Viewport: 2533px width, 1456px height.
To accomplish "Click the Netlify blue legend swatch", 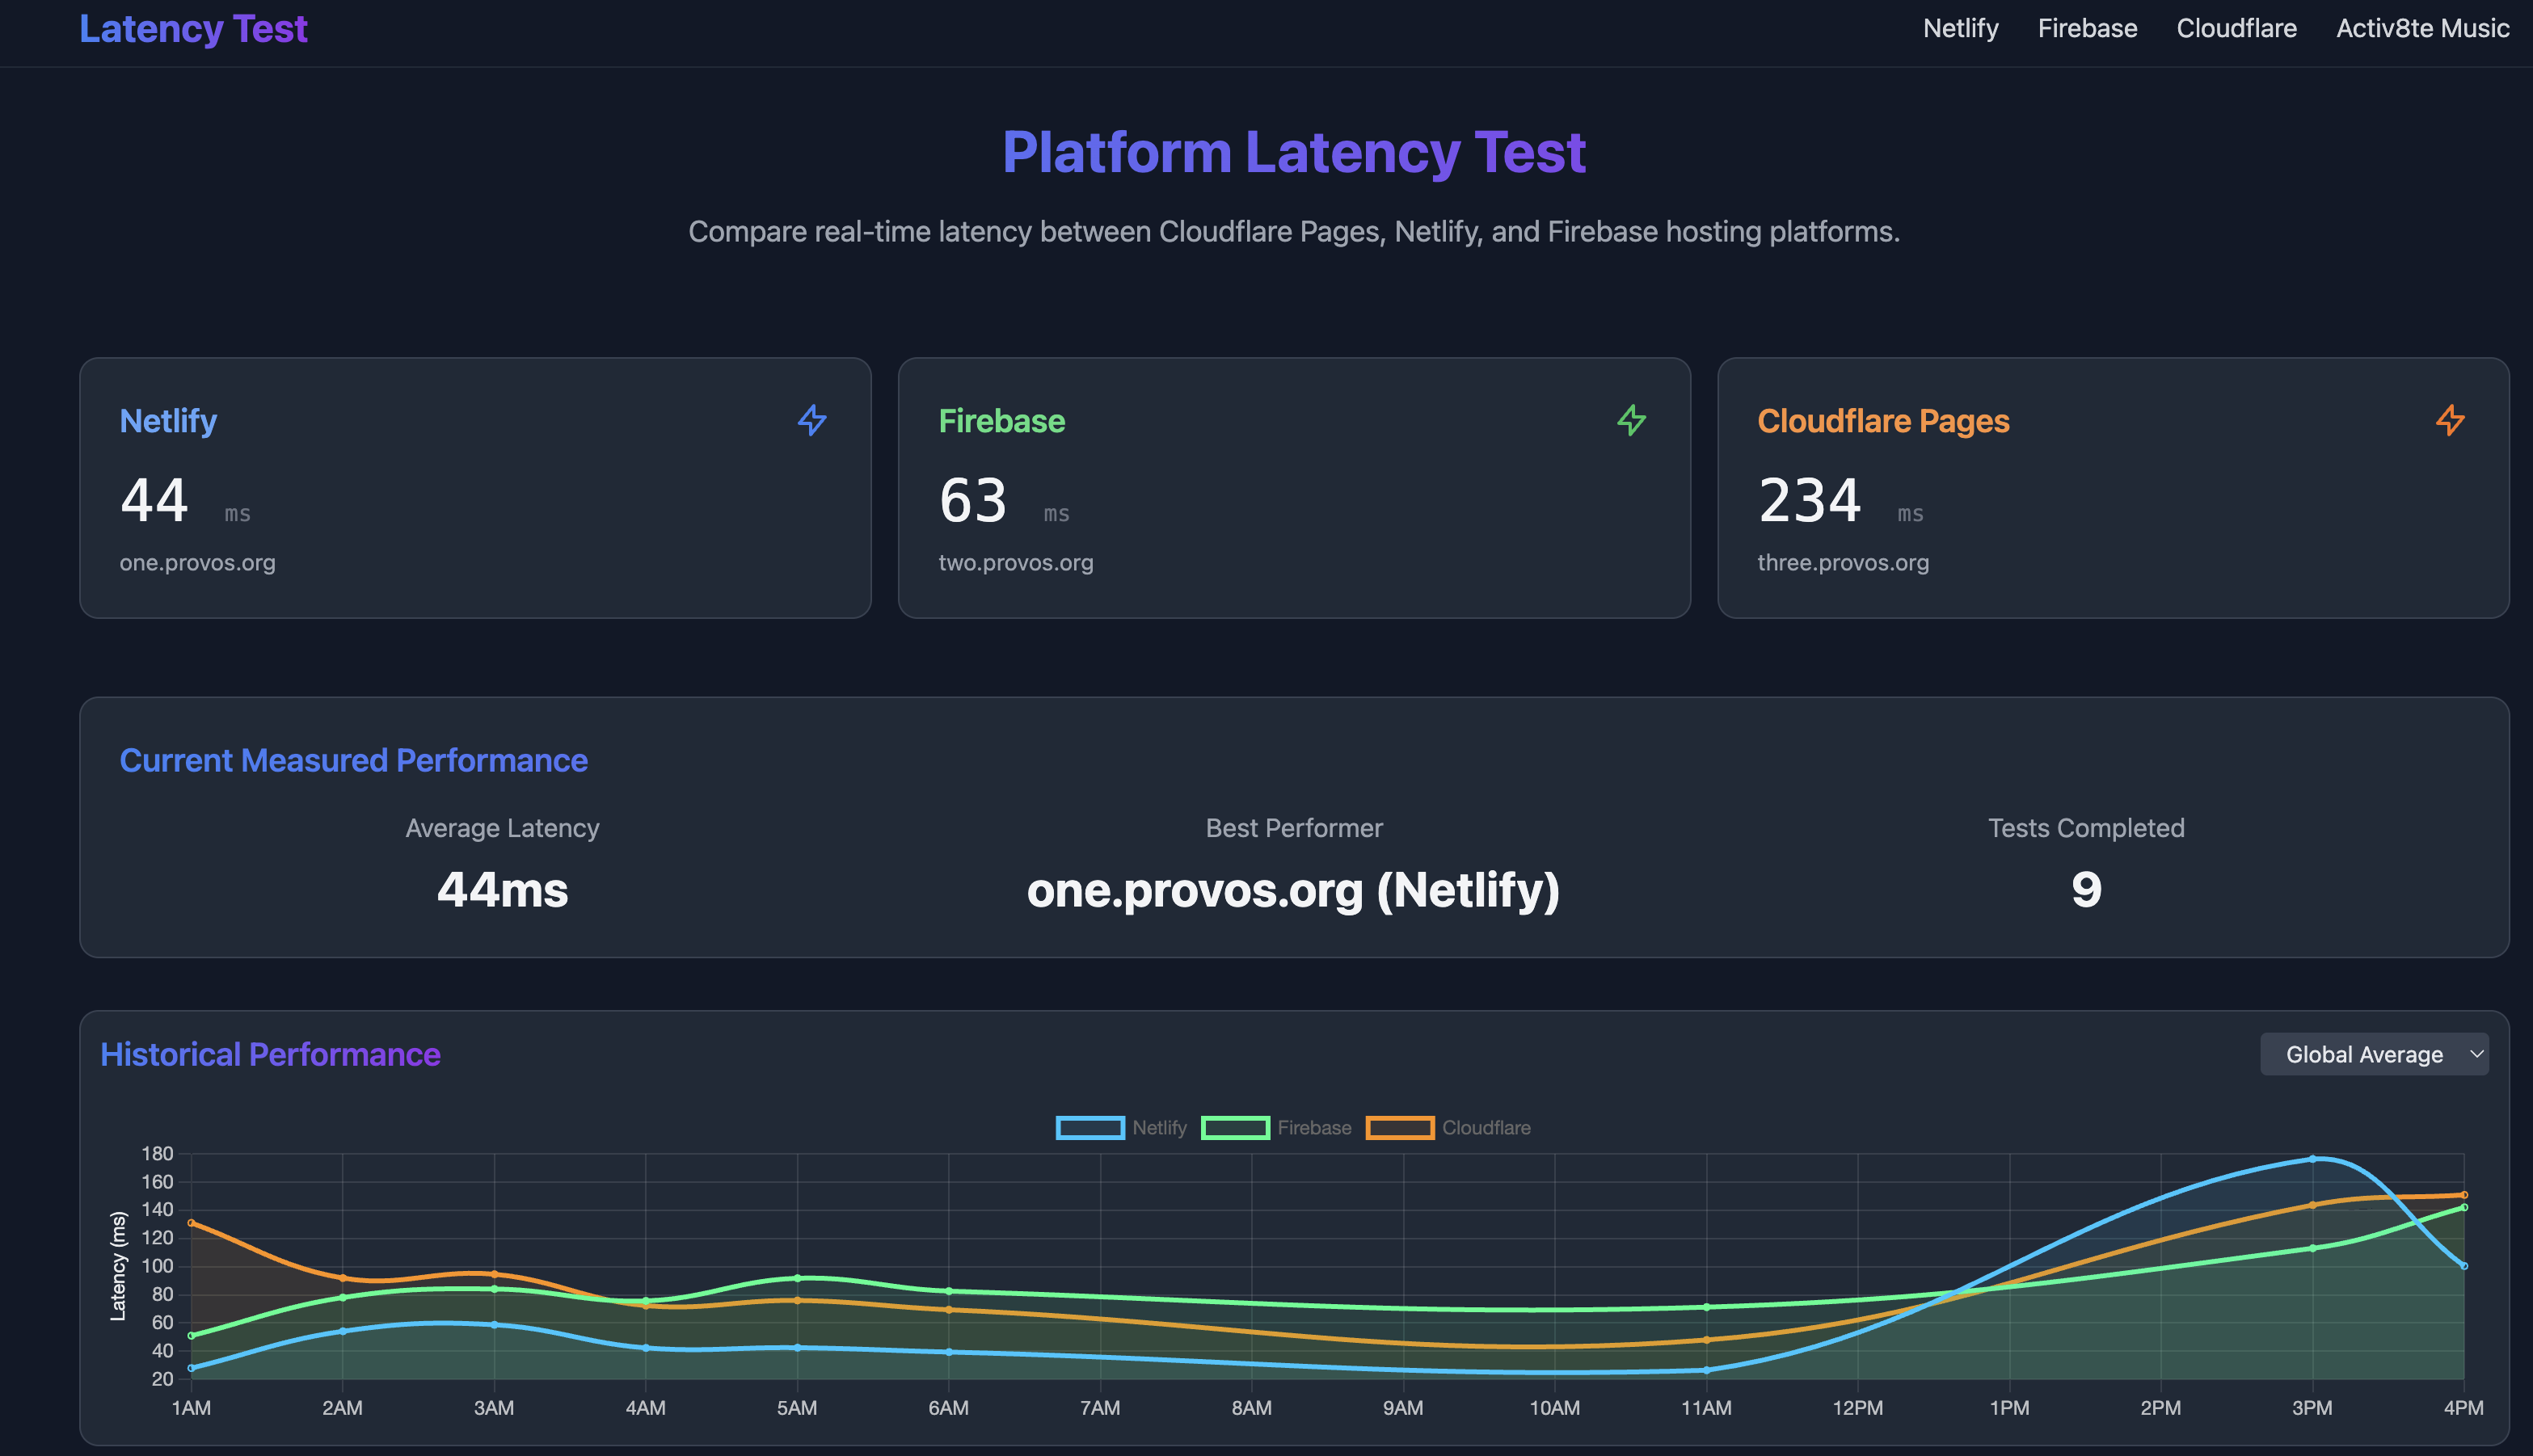I will point(1090,1127).
